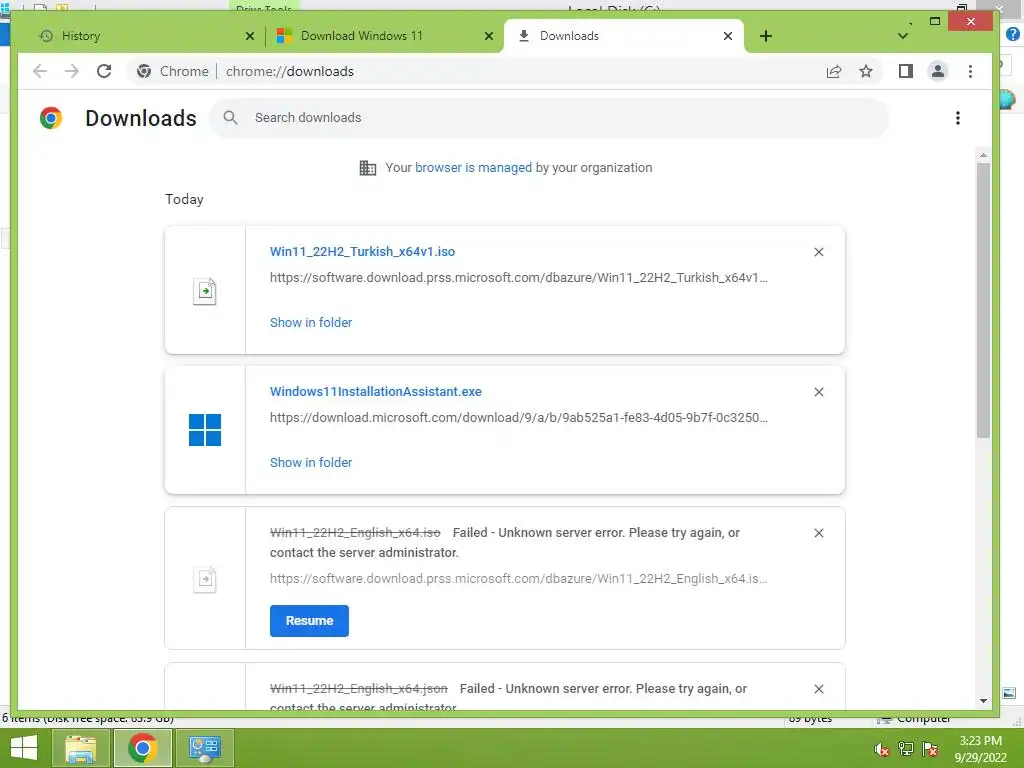Click the Installation Assistant source URL

pos(519,417)
